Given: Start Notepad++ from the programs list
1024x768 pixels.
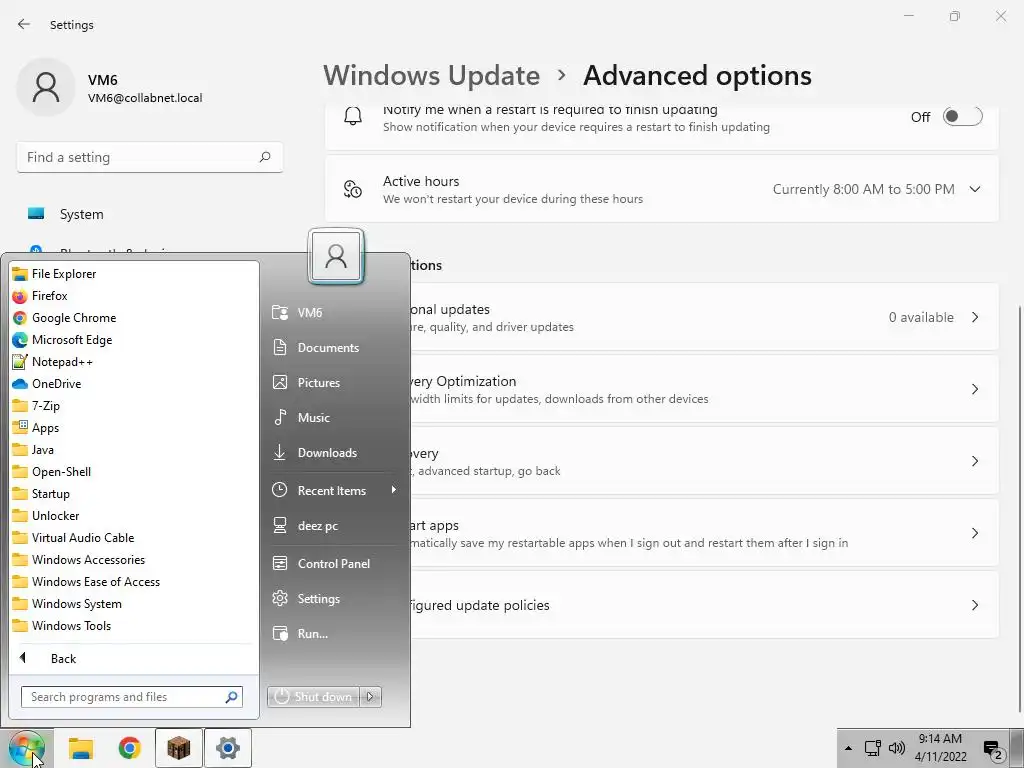Looking at the screenshot, I should [134, 362].
